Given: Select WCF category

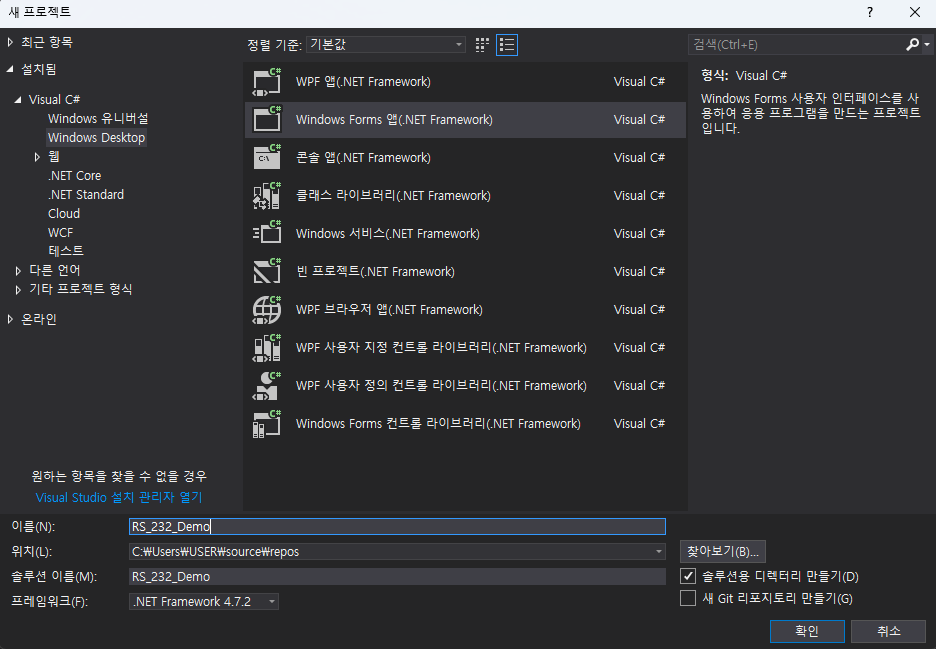Looking at the screenshot, I should pos(60,232).
